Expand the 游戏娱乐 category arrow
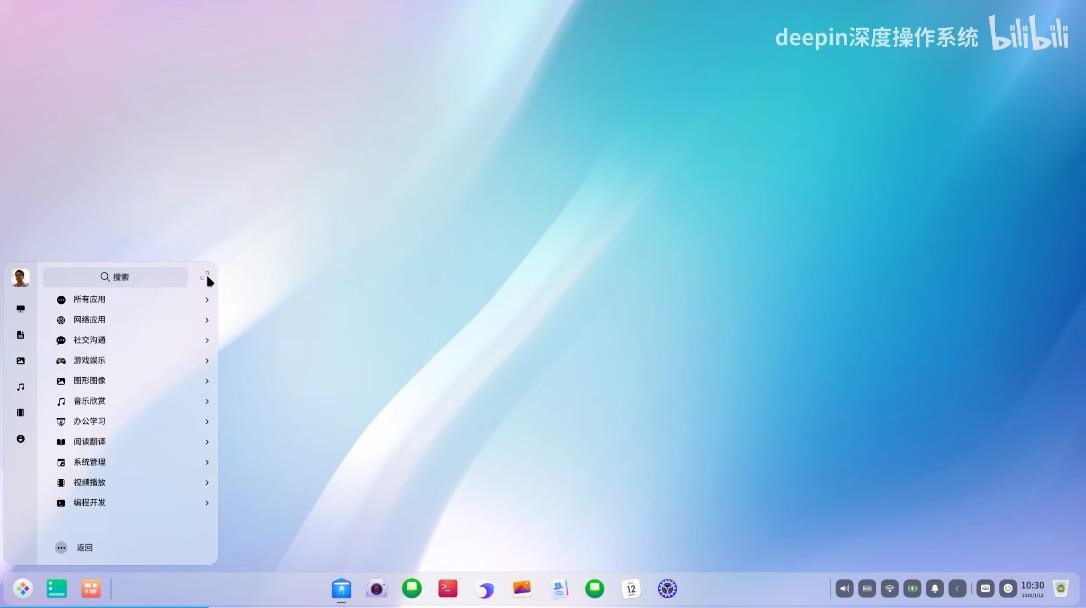This screenshot has width=1086, height=608. click(207, 361)
